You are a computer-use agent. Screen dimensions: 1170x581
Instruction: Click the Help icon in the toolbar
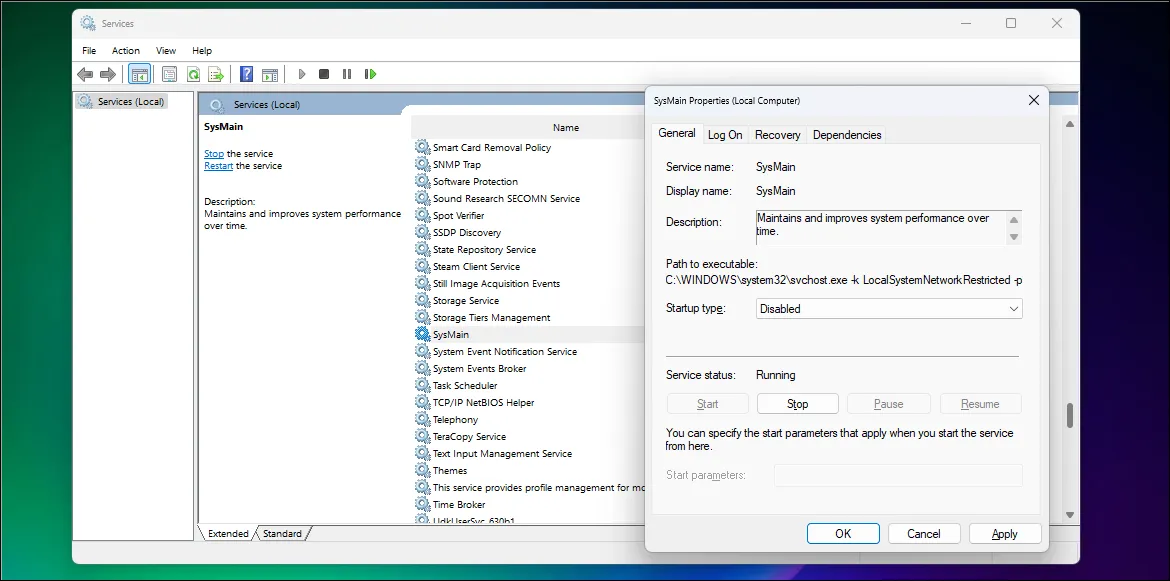245,73
